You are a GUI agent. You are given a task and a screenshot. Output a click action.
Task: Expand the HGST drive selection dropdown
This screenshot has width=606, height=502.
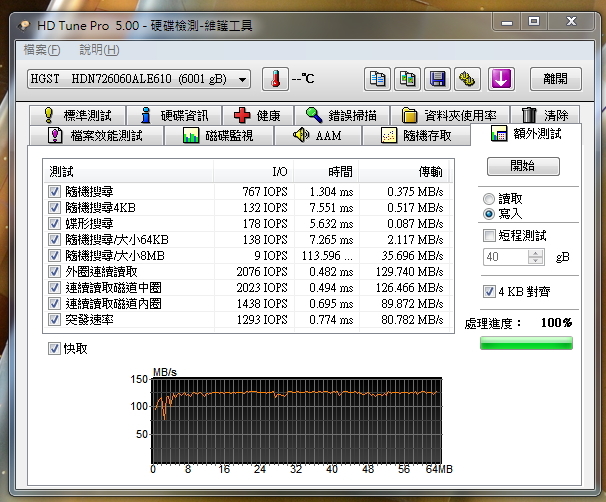click(245, 79)
